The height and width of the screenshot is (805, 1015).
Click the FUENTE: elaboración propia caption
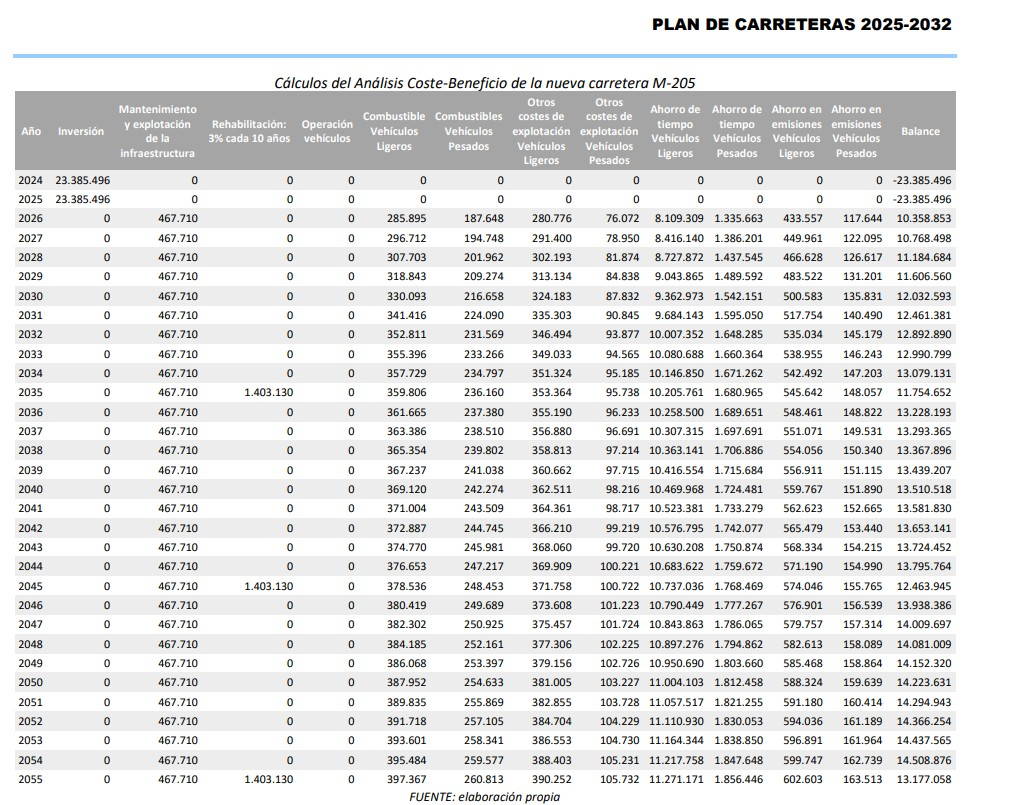click(484, 797)
